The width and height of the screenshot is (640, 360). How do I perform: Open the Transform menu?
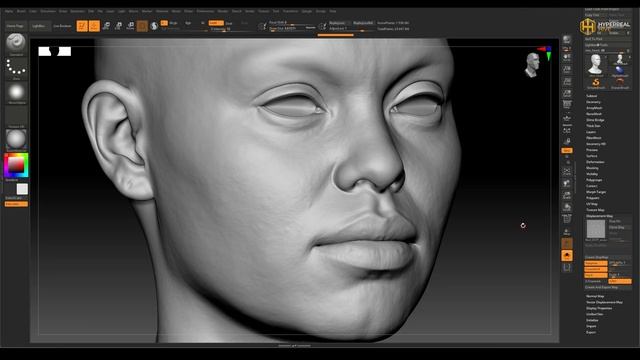point(290,11)
